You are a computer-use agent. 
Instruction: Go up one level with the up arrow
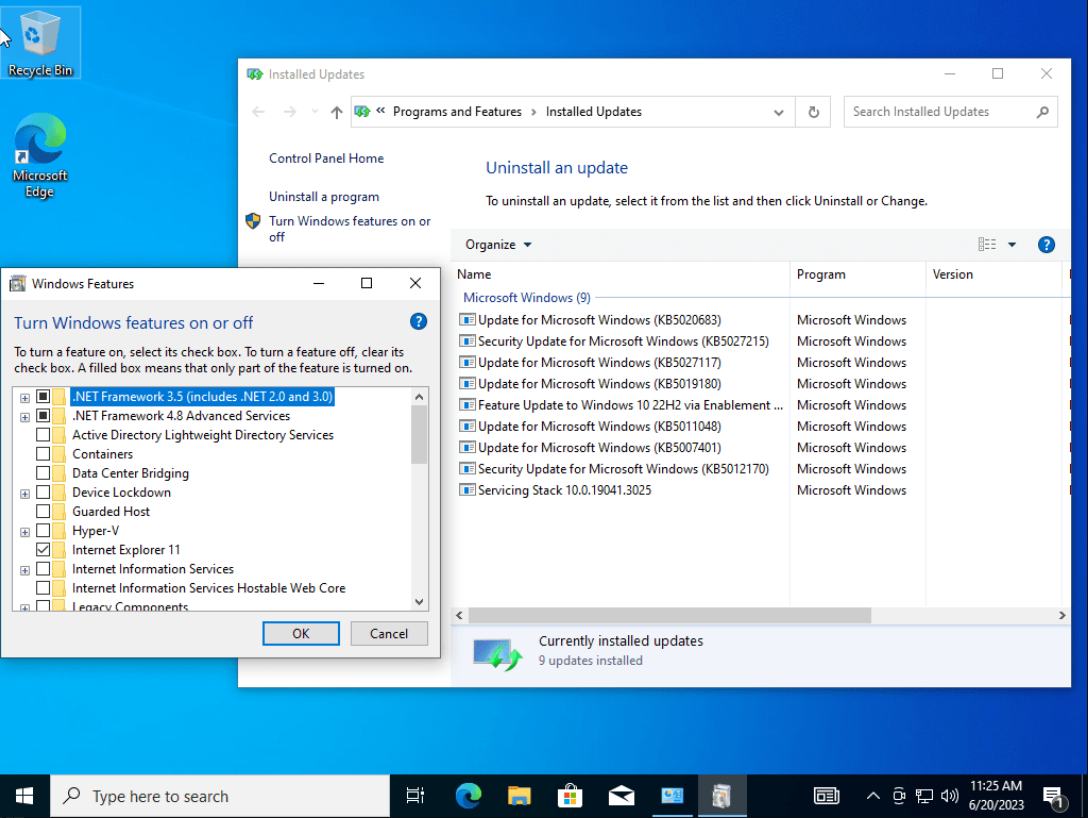click(x=337, y=112)
